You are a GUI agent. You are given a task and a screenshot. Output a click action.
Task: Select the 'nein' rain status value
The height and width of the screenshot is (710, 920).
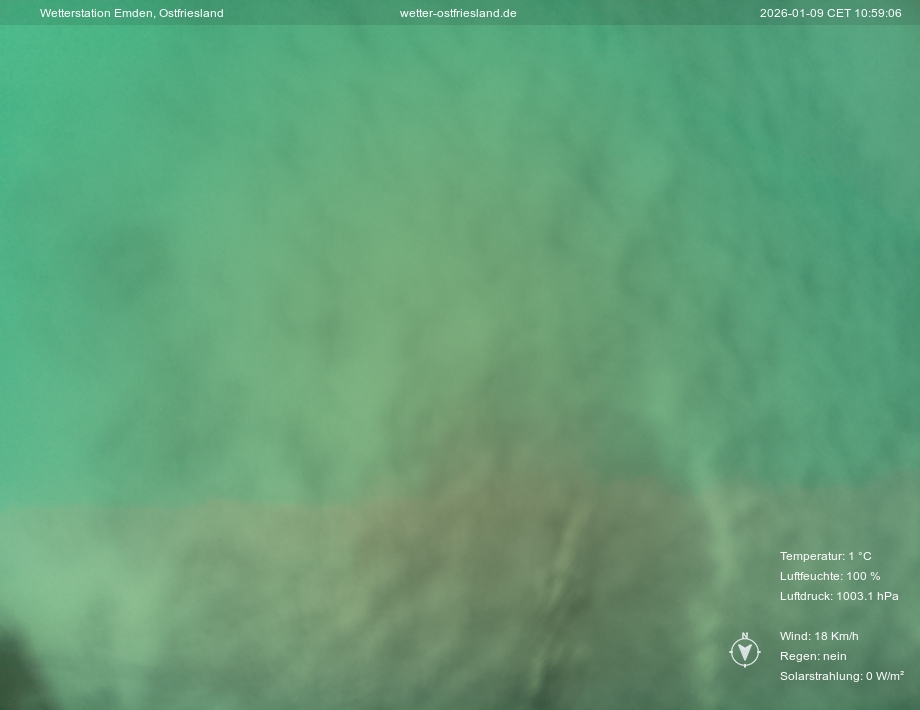pos(834,656)
